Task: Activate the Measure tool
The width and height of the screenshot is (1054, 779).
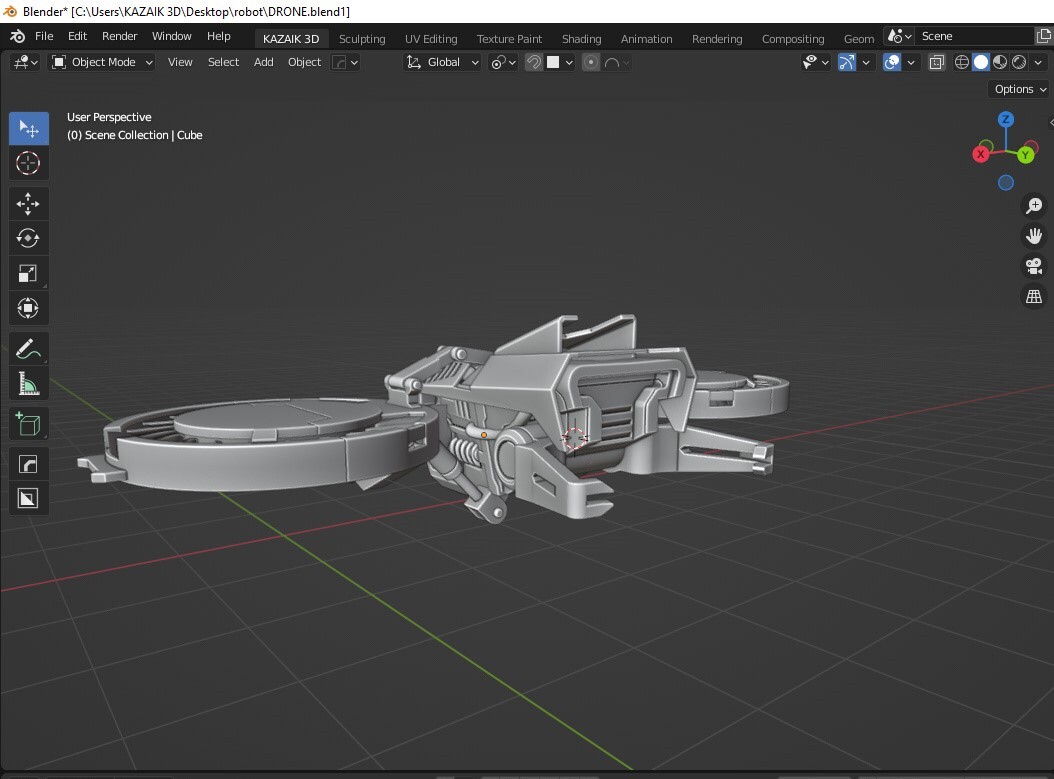Action: [x=28, y=383]
